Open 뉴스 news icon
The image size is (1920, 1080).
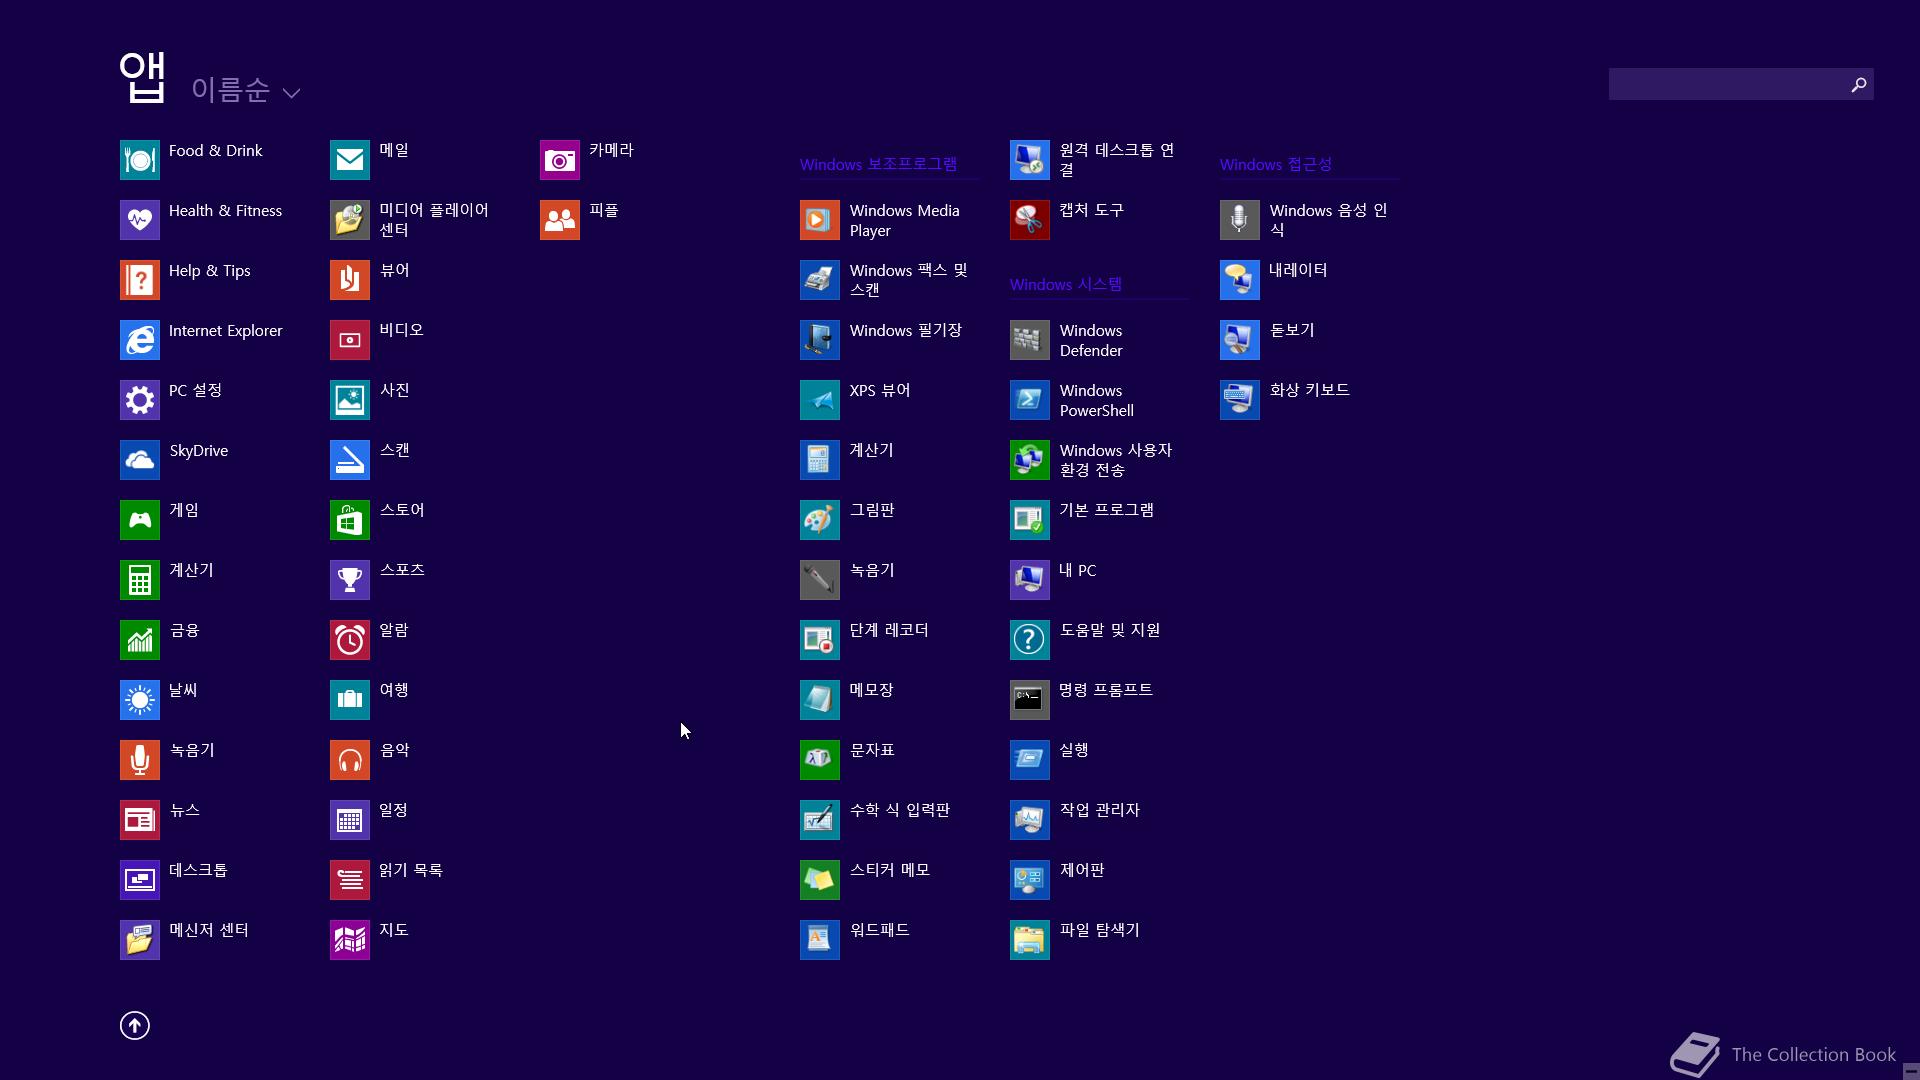click(140, 820)
